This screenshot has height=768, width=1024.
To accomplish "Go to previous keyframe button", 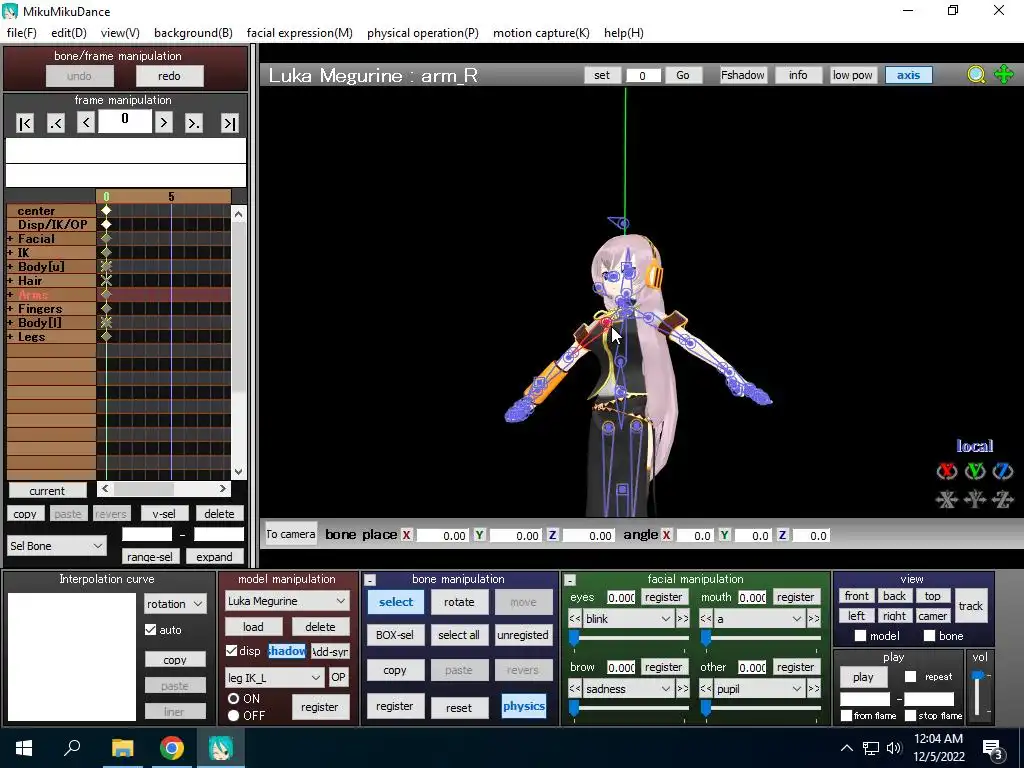I will tap(56, 123).
